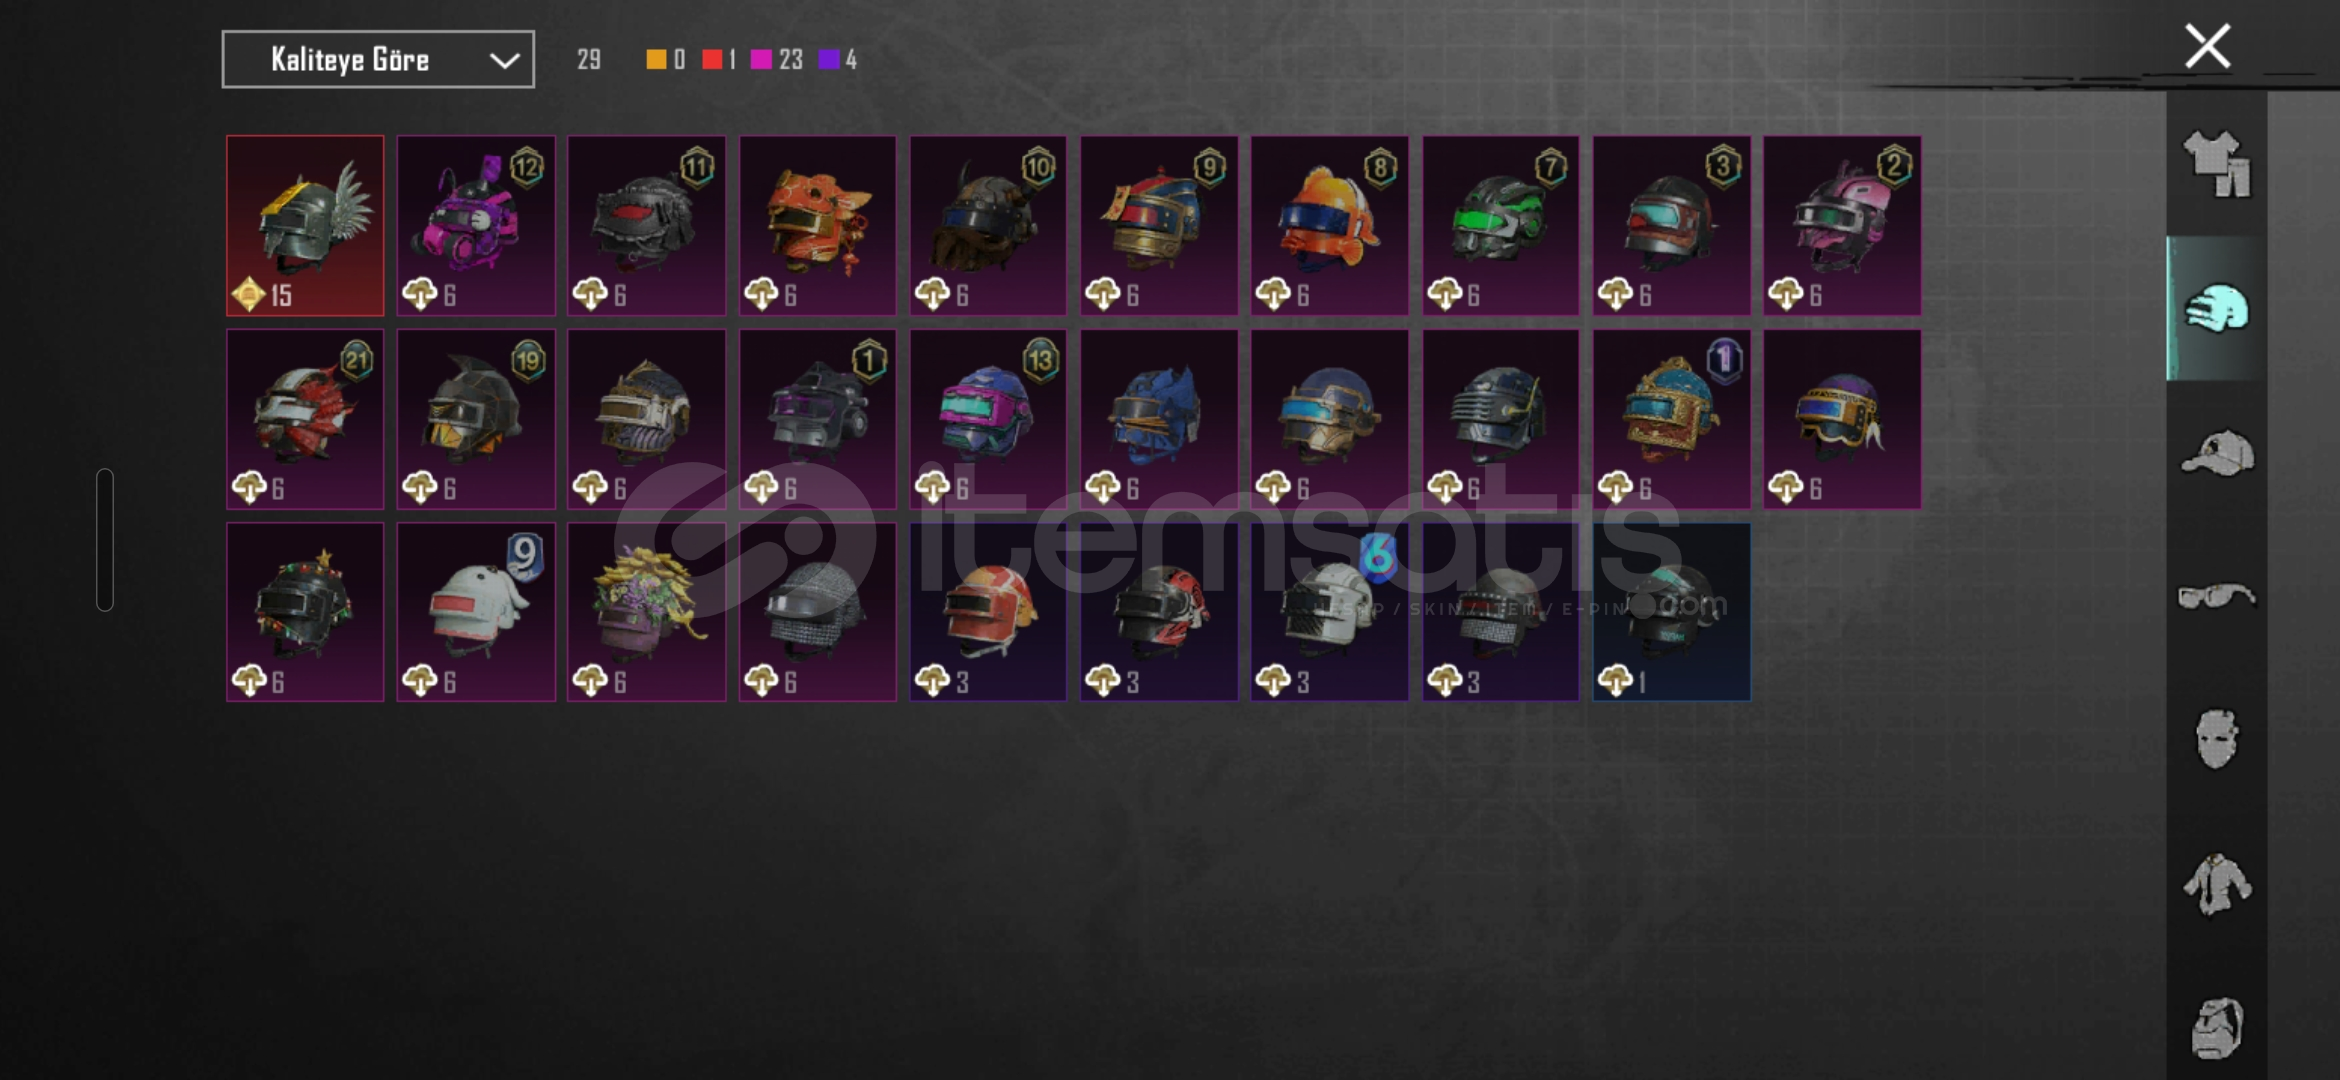Click the vertical scrollbar on left

click(105, 540)
